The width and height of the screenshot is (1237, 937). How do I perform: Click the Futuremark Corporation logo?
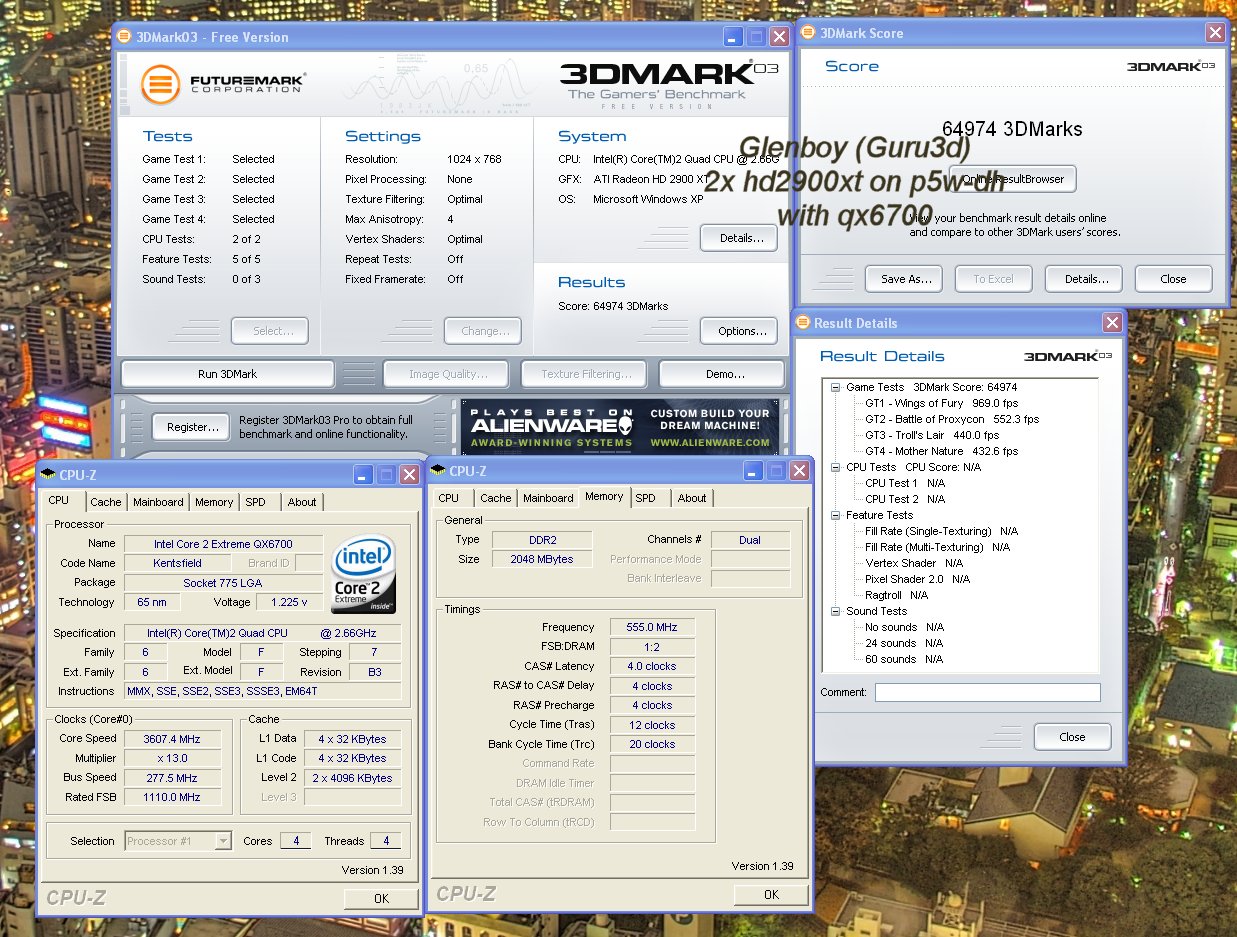223,83
